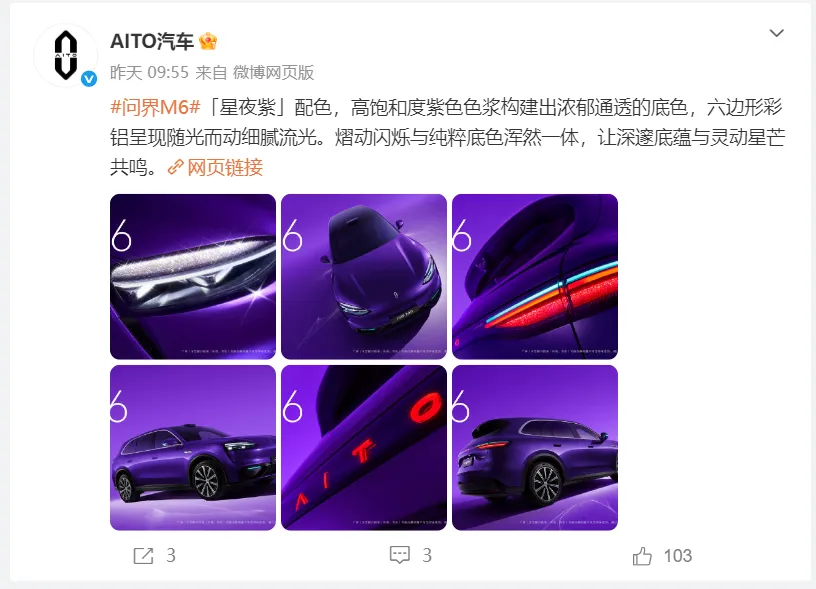Open the #问界M6# hashtag topic

point(155,107)
